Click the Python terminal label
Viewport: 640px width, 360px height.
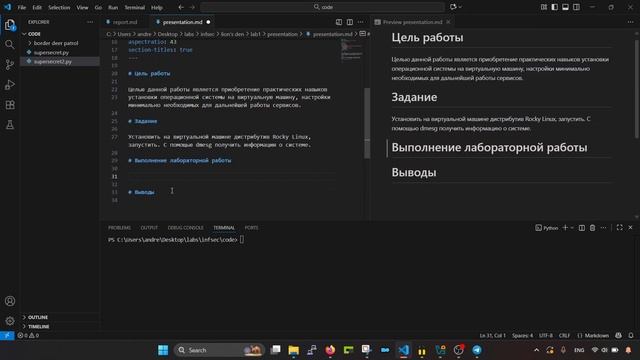[547, 228]
